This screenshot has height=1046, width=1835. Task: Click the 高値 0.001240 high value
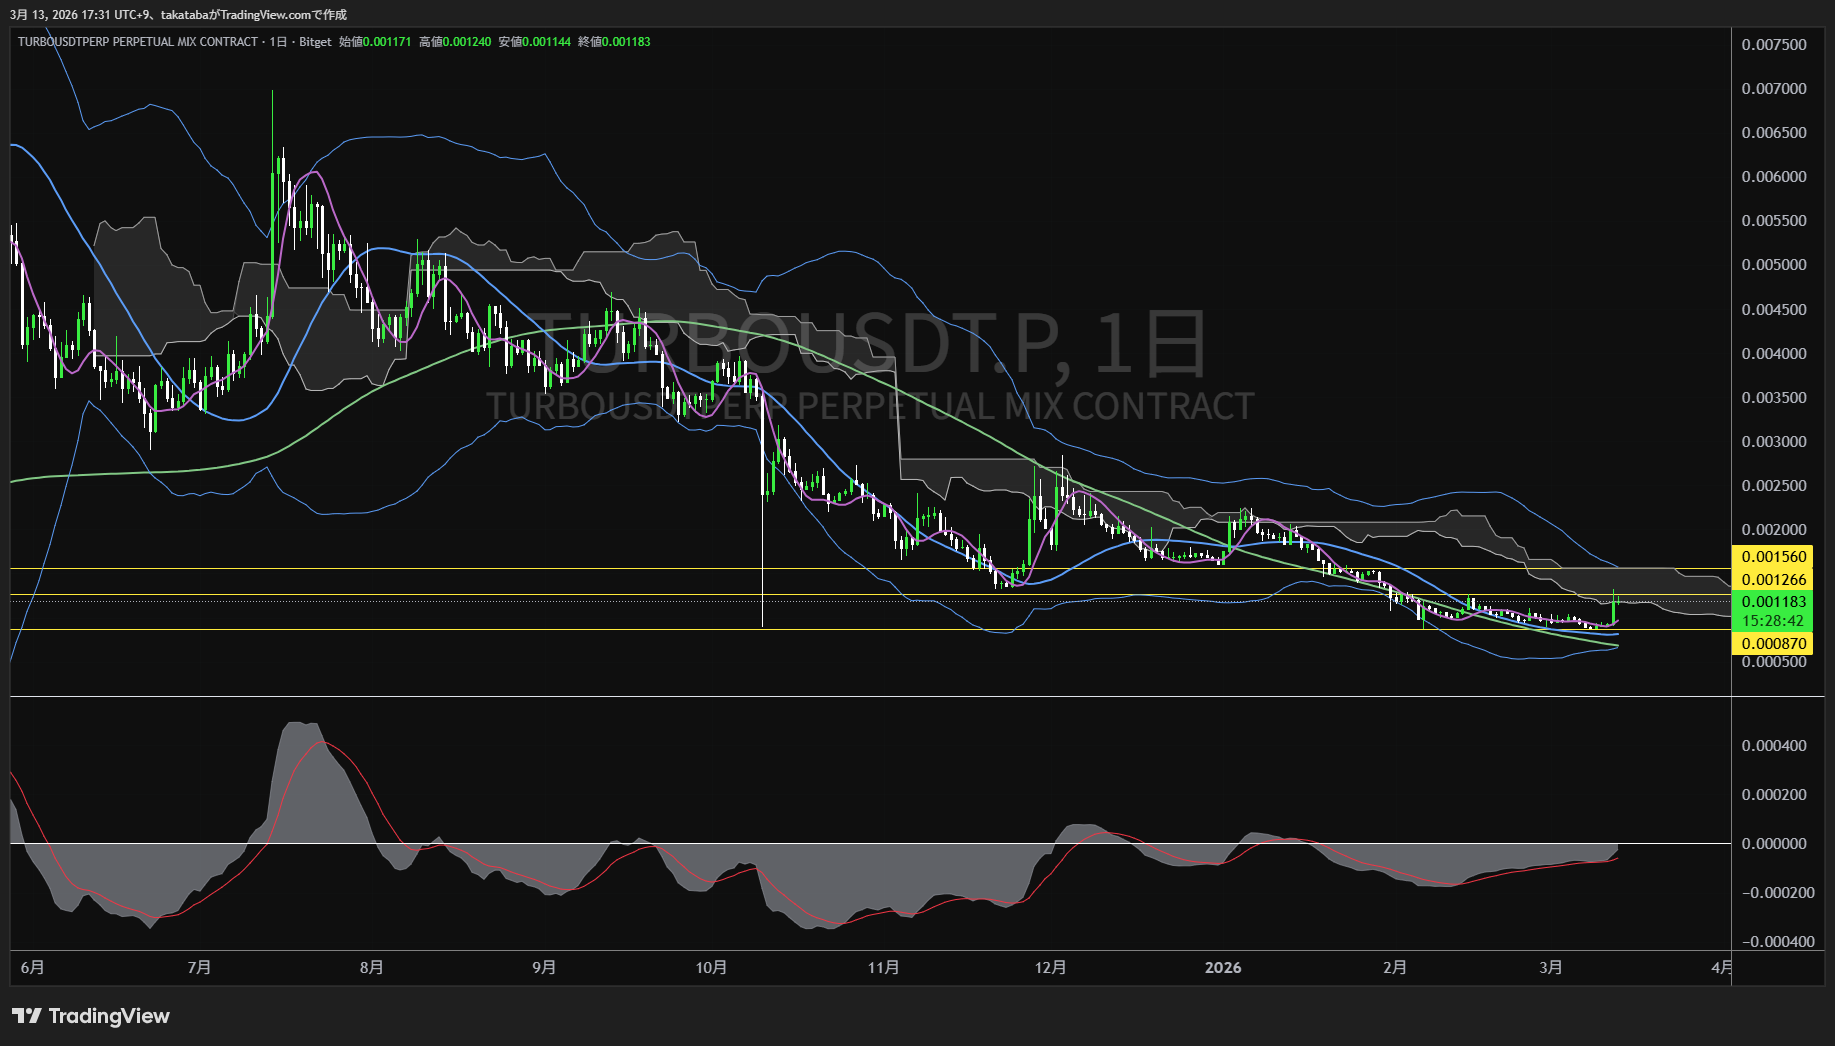tap(455, 42)
